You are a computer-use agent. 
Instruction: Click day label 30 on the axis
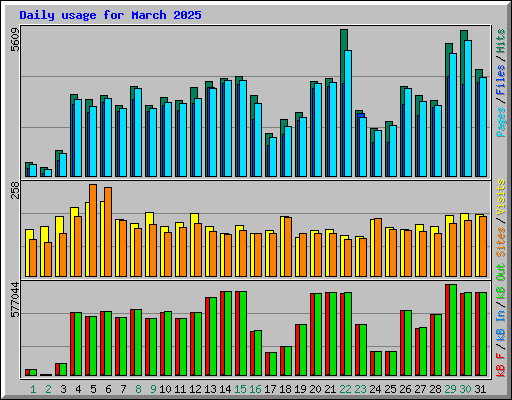click(x=465, y=389)
